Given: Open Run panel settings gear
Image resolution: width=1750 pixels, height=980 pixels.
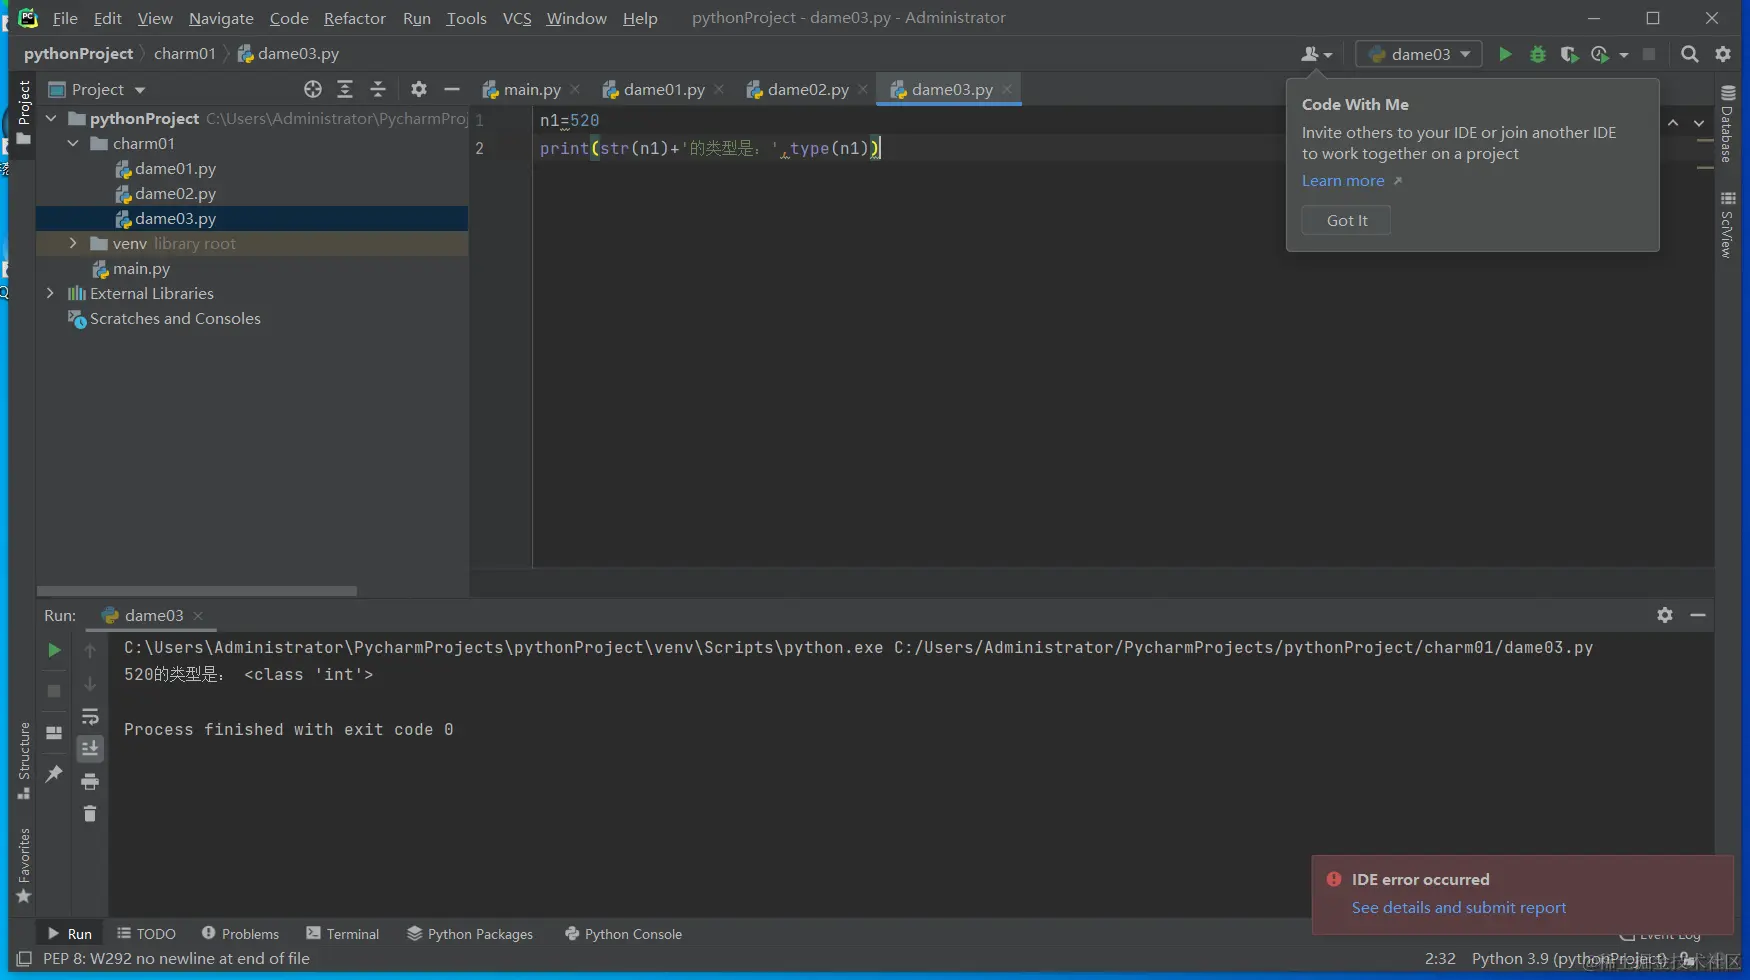Looking at the screenshot, I should [1665, 615].
